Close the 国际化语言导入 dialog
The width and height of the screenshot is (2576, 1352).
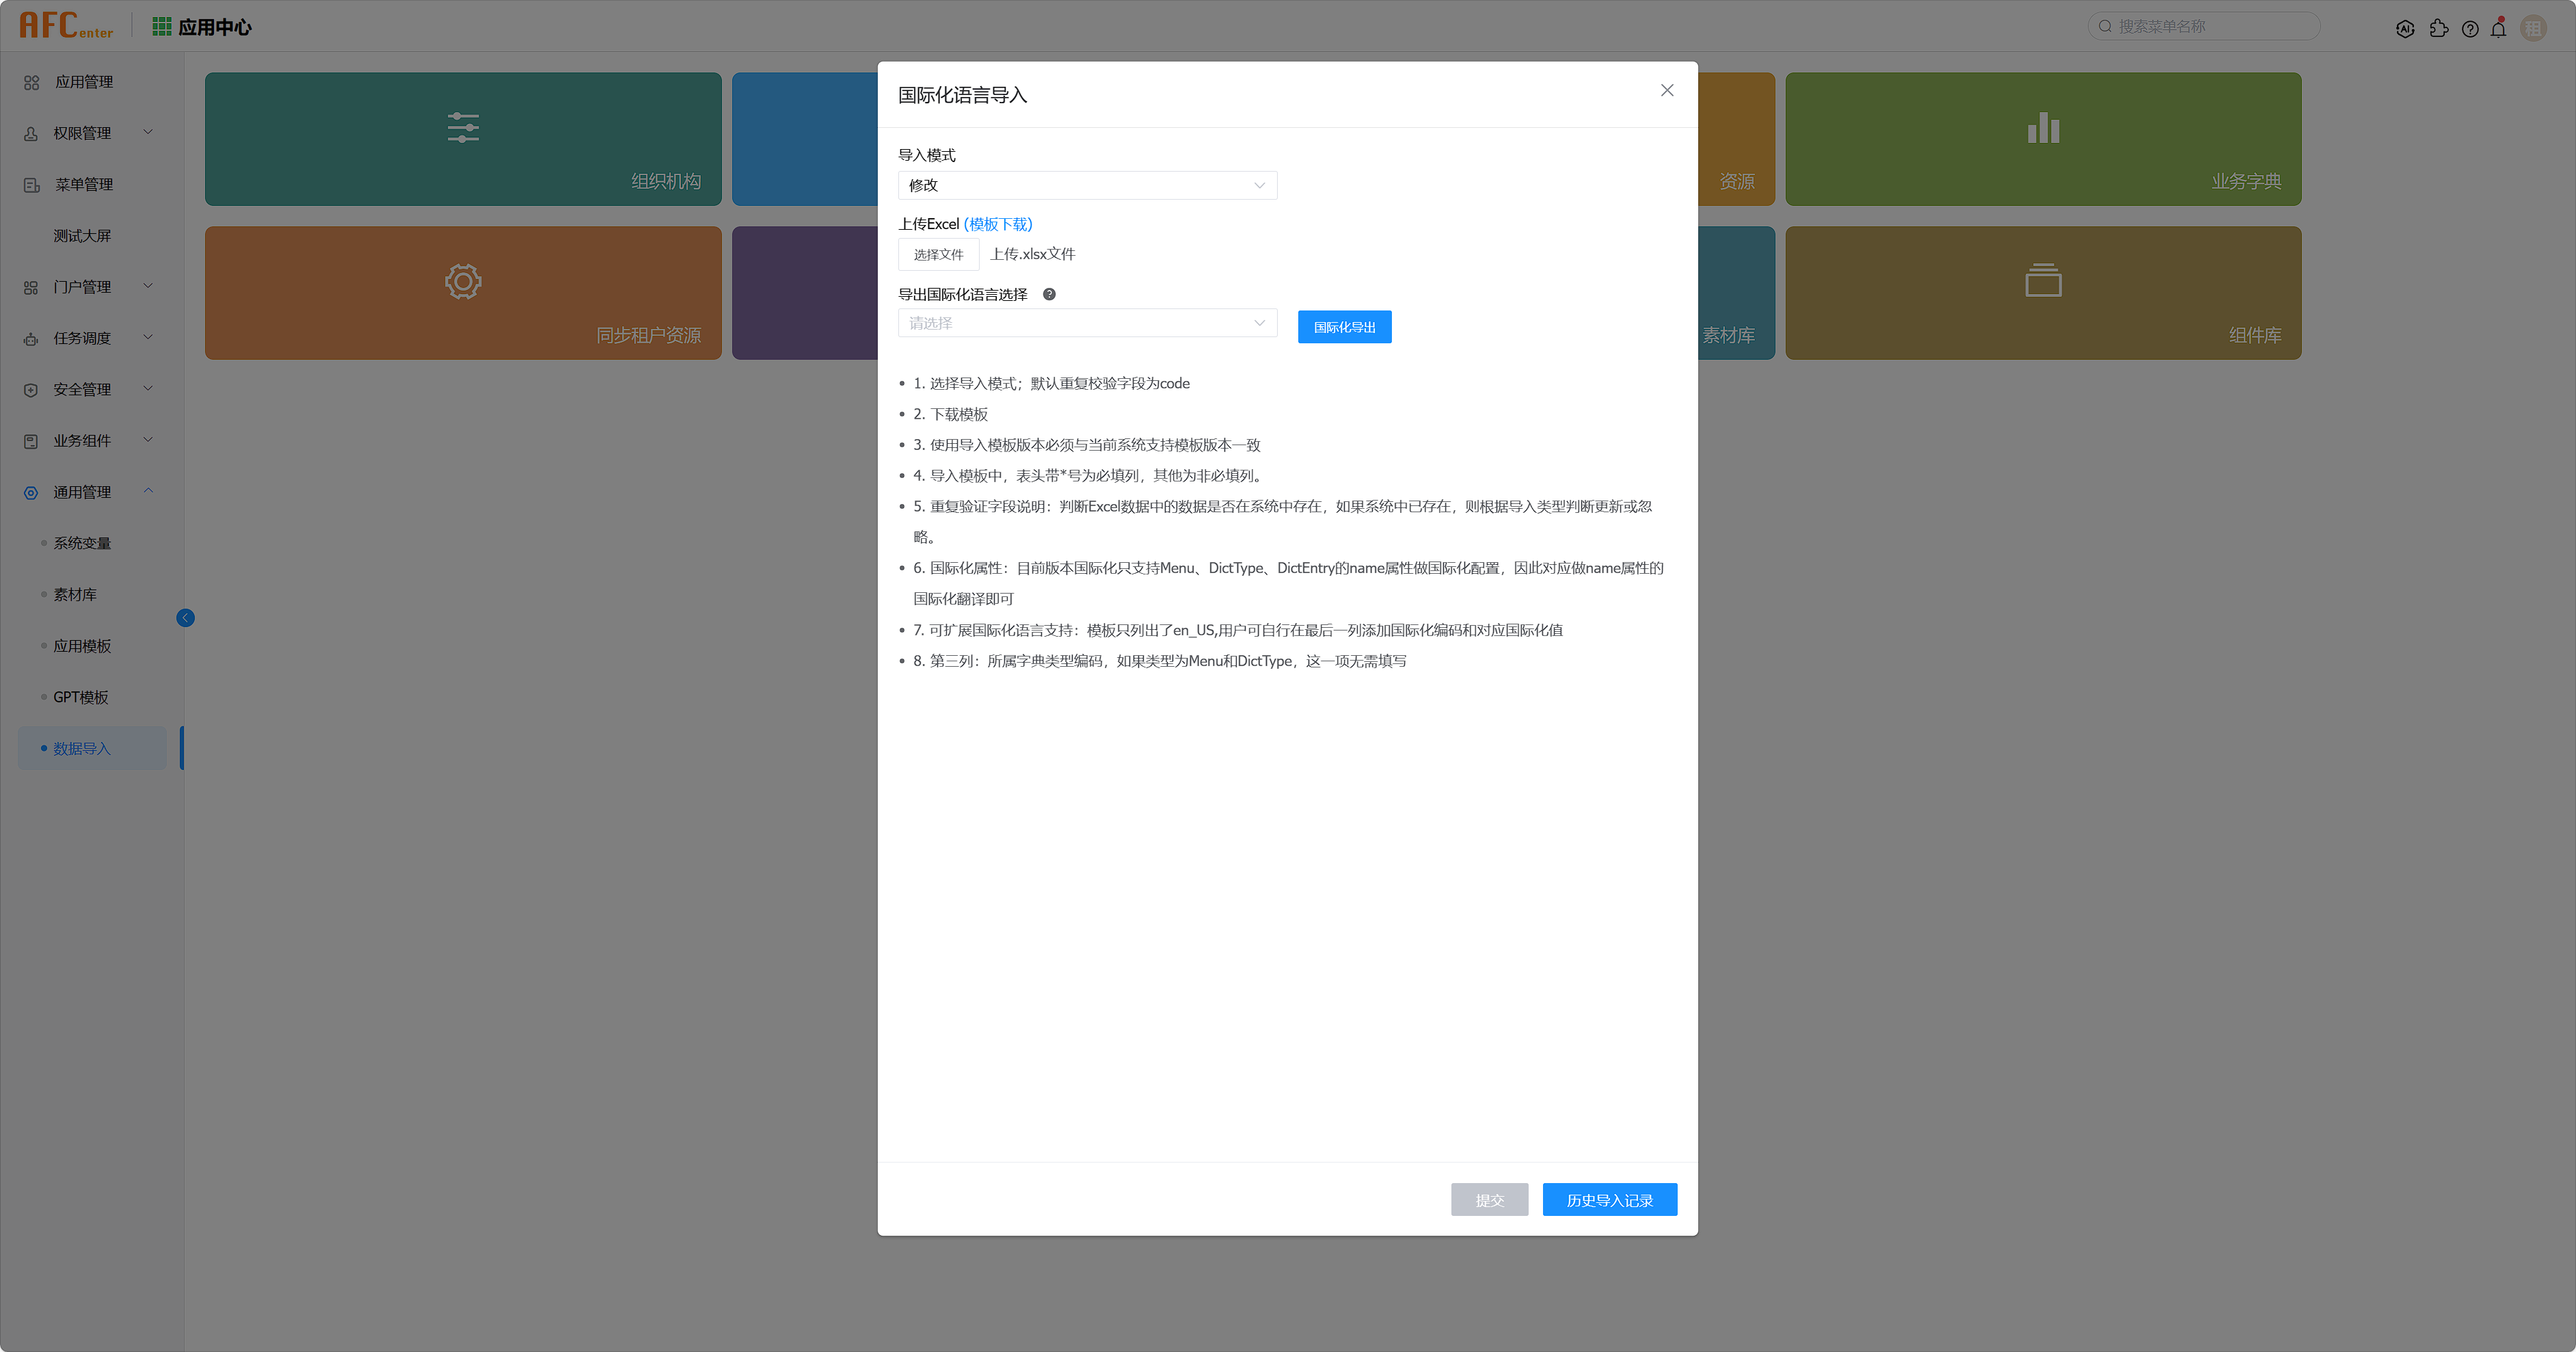click(x=1666, y=90)
